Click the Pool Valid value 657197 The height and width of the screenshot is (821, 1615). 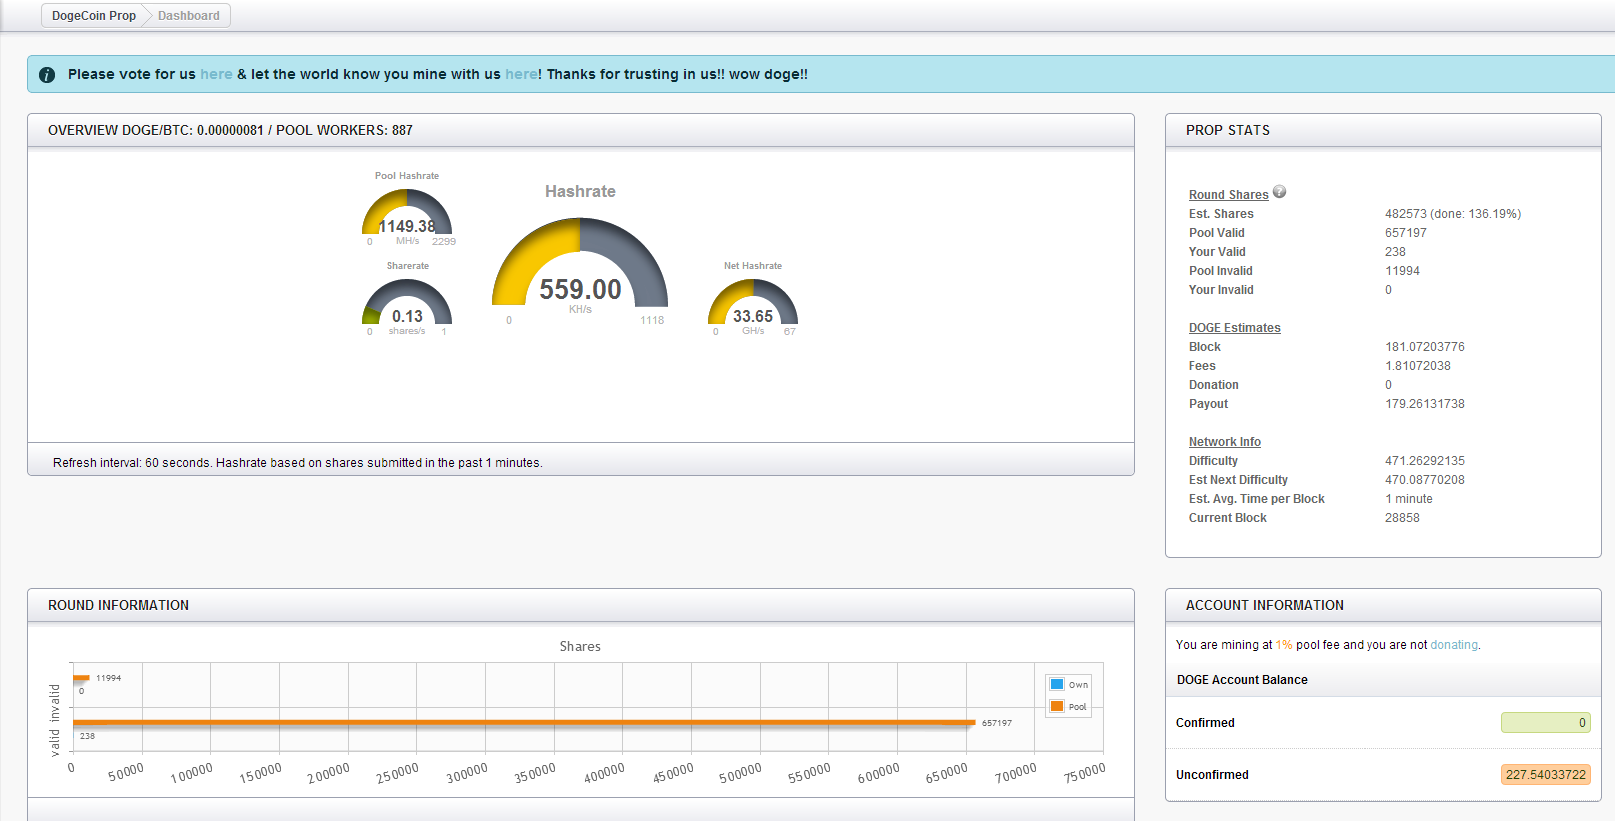[x=1406, y=233]
